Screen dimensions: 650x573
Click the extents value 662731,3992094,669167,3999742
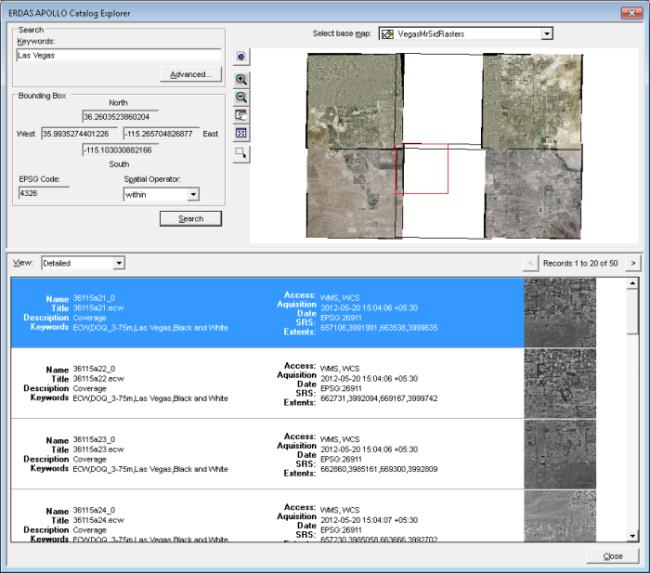click(379, 398)
